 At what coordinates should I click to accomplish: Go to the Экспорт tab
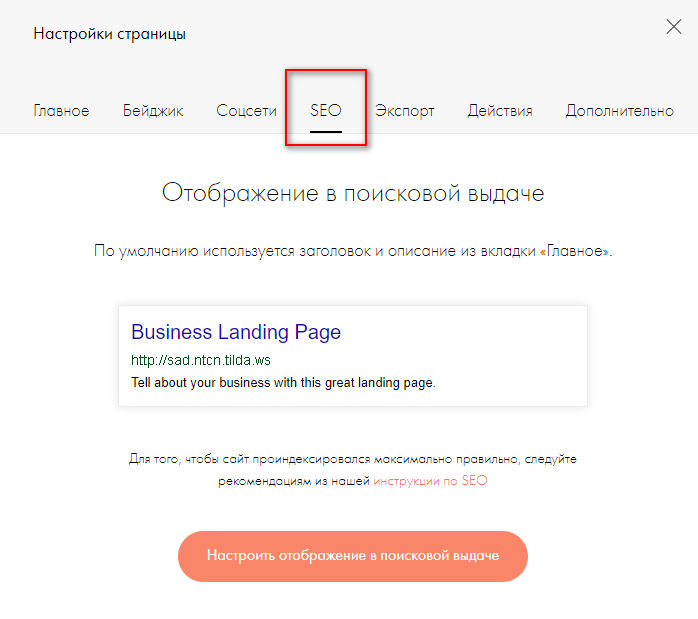(405, 111)
